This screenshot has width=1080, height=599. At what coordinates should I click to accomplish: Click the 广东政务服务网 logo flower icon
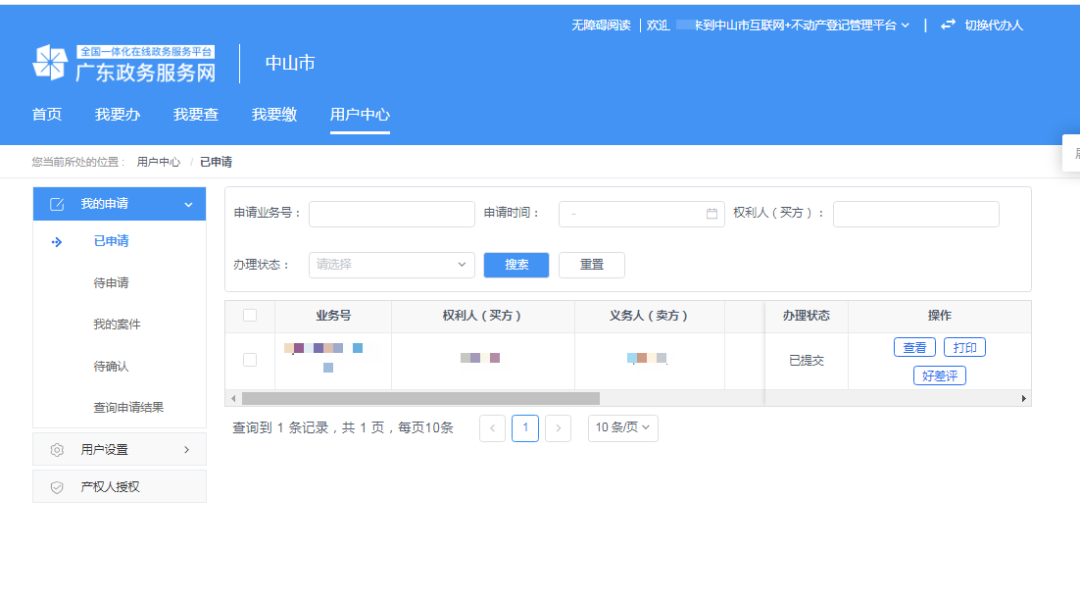tap(52, 62)
